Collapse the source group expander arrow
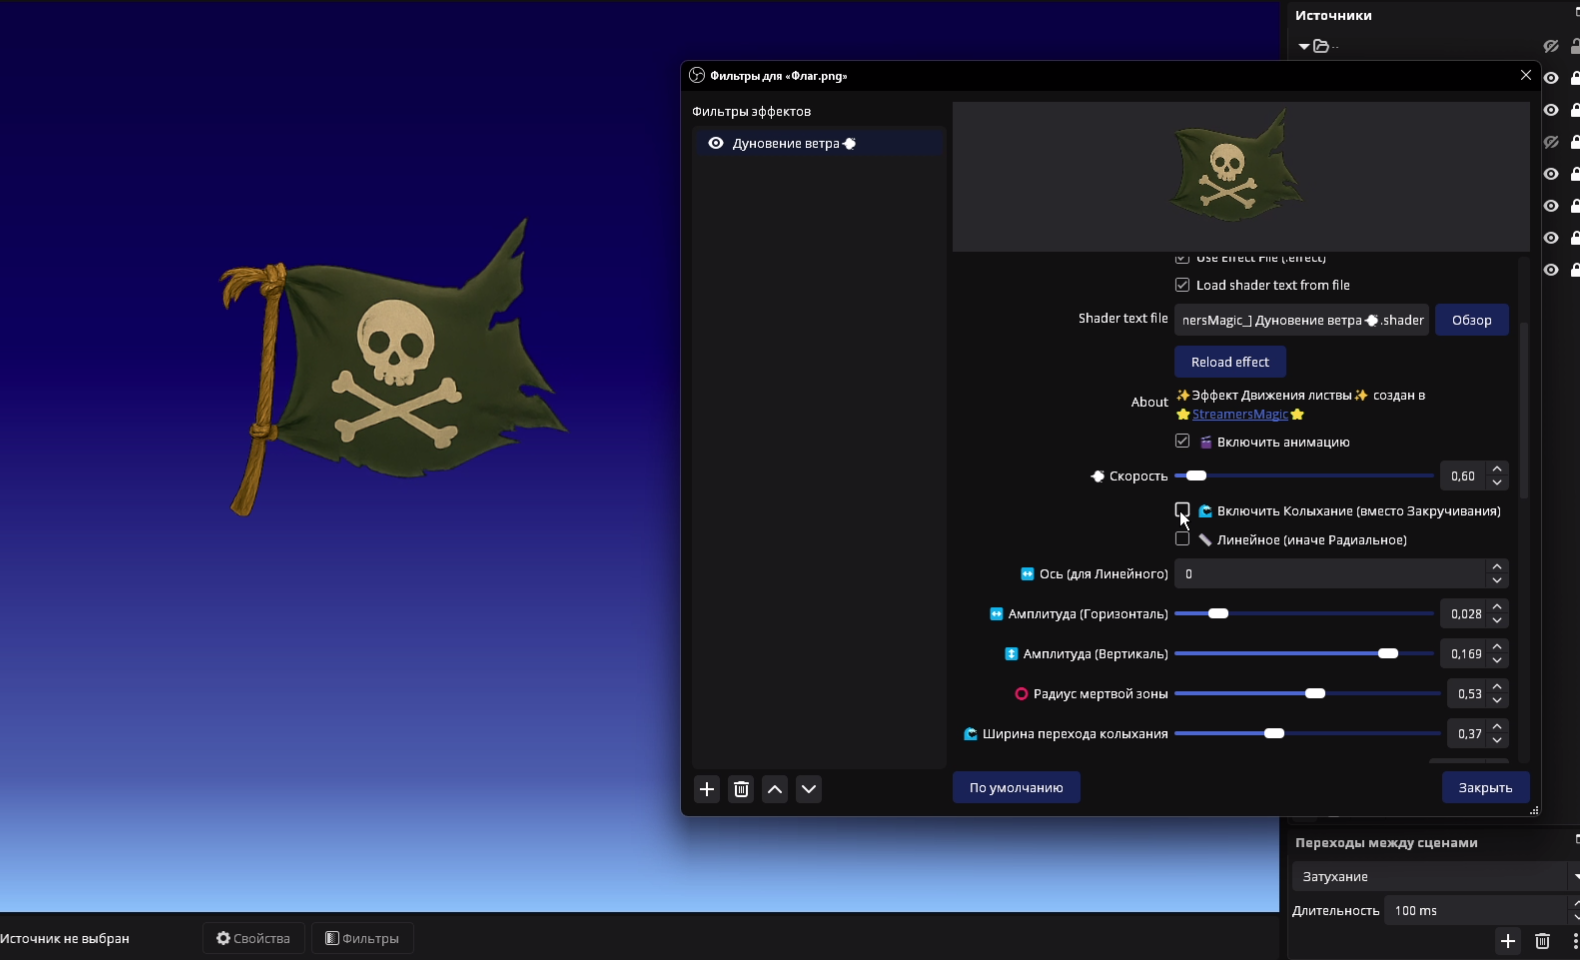The image size is (1580, 960). tap(1304, 46)
